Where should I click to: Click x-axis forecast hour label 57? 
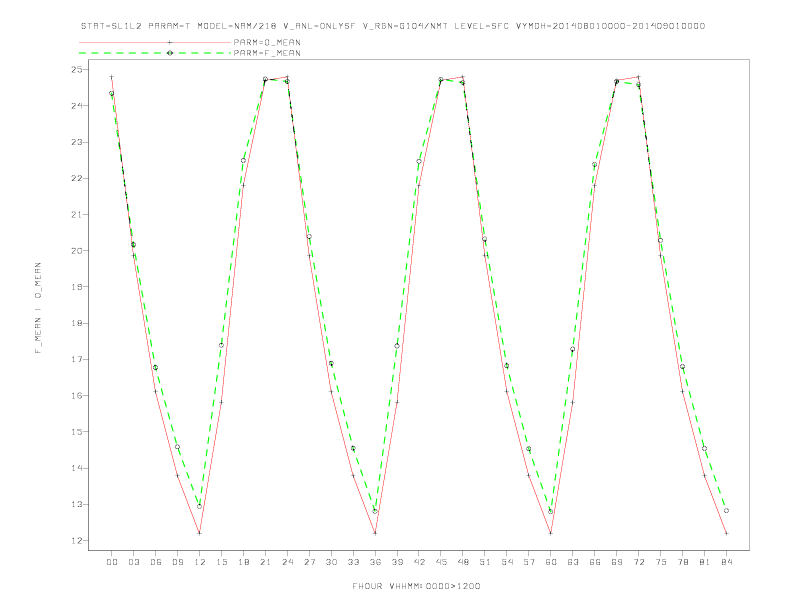point(529,562)
